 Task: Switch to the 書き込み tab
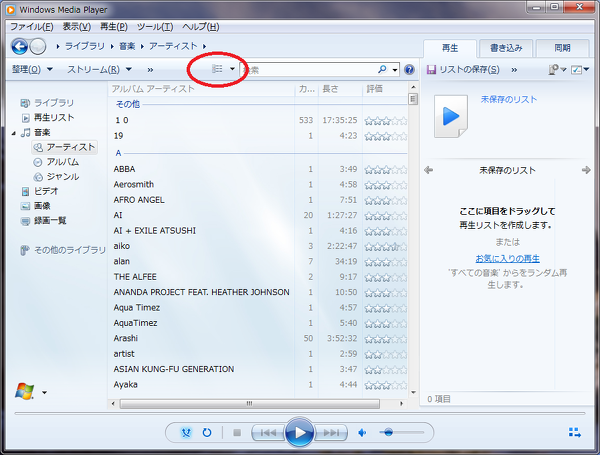pyautogui.click(x=506, y=48)
